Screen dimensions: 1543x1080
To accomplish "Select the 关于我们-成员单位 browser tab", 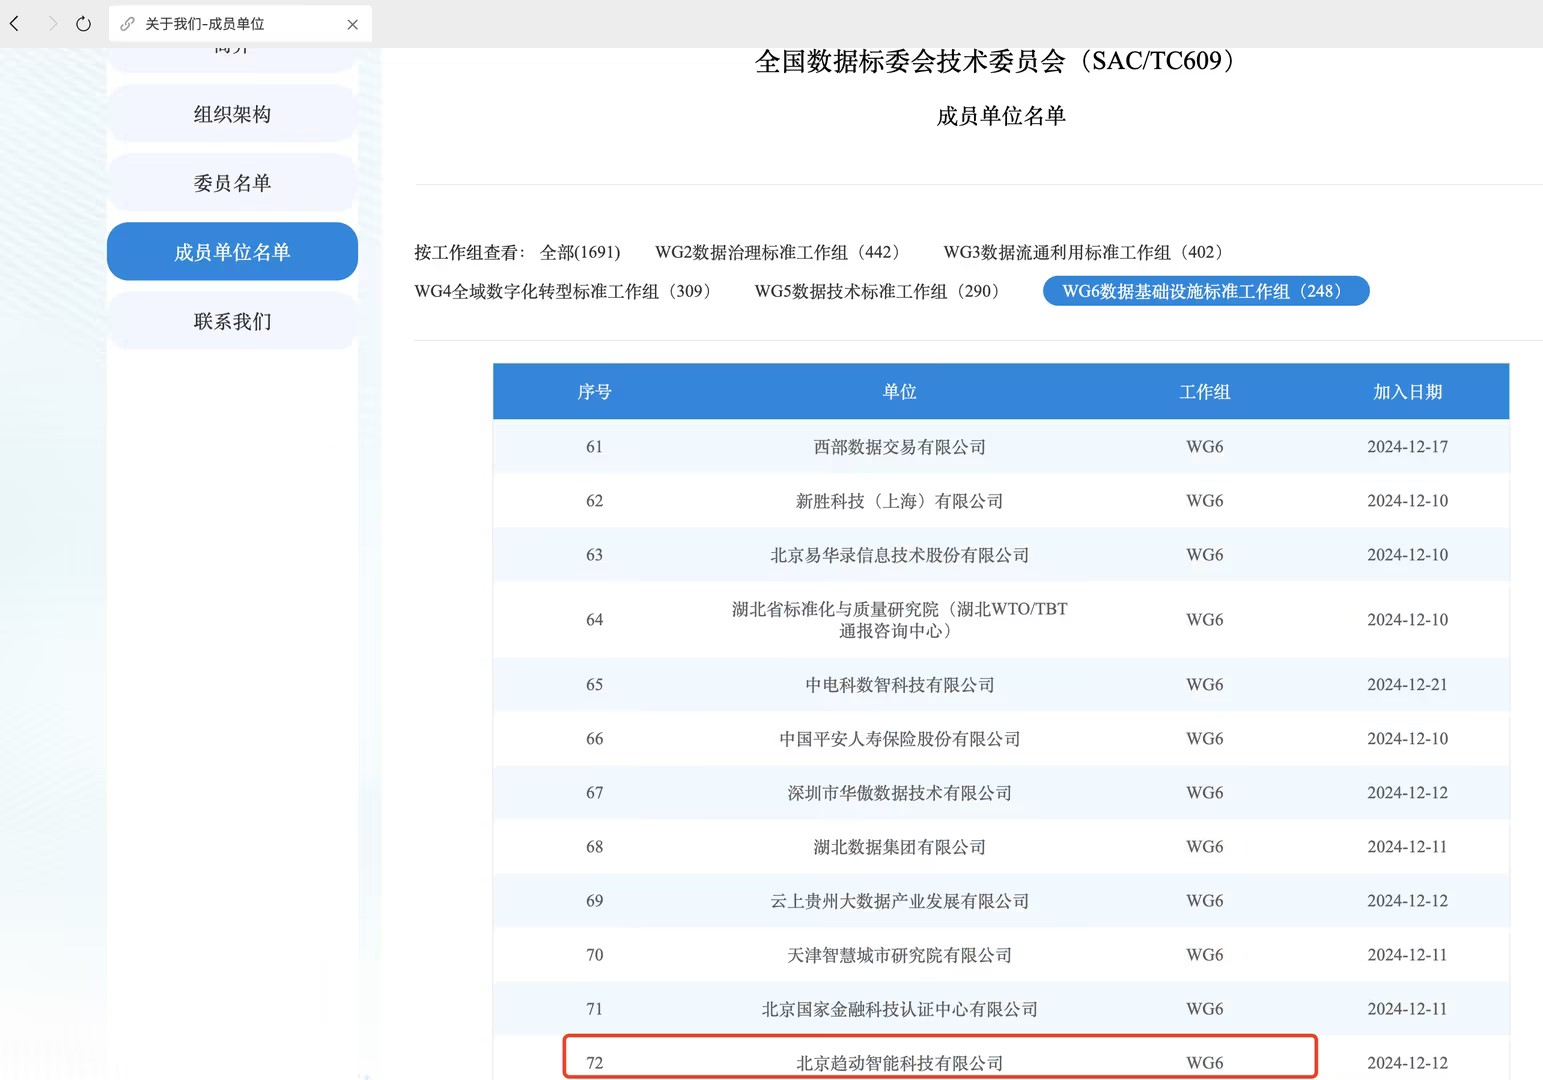I will (x=240, y=24).
